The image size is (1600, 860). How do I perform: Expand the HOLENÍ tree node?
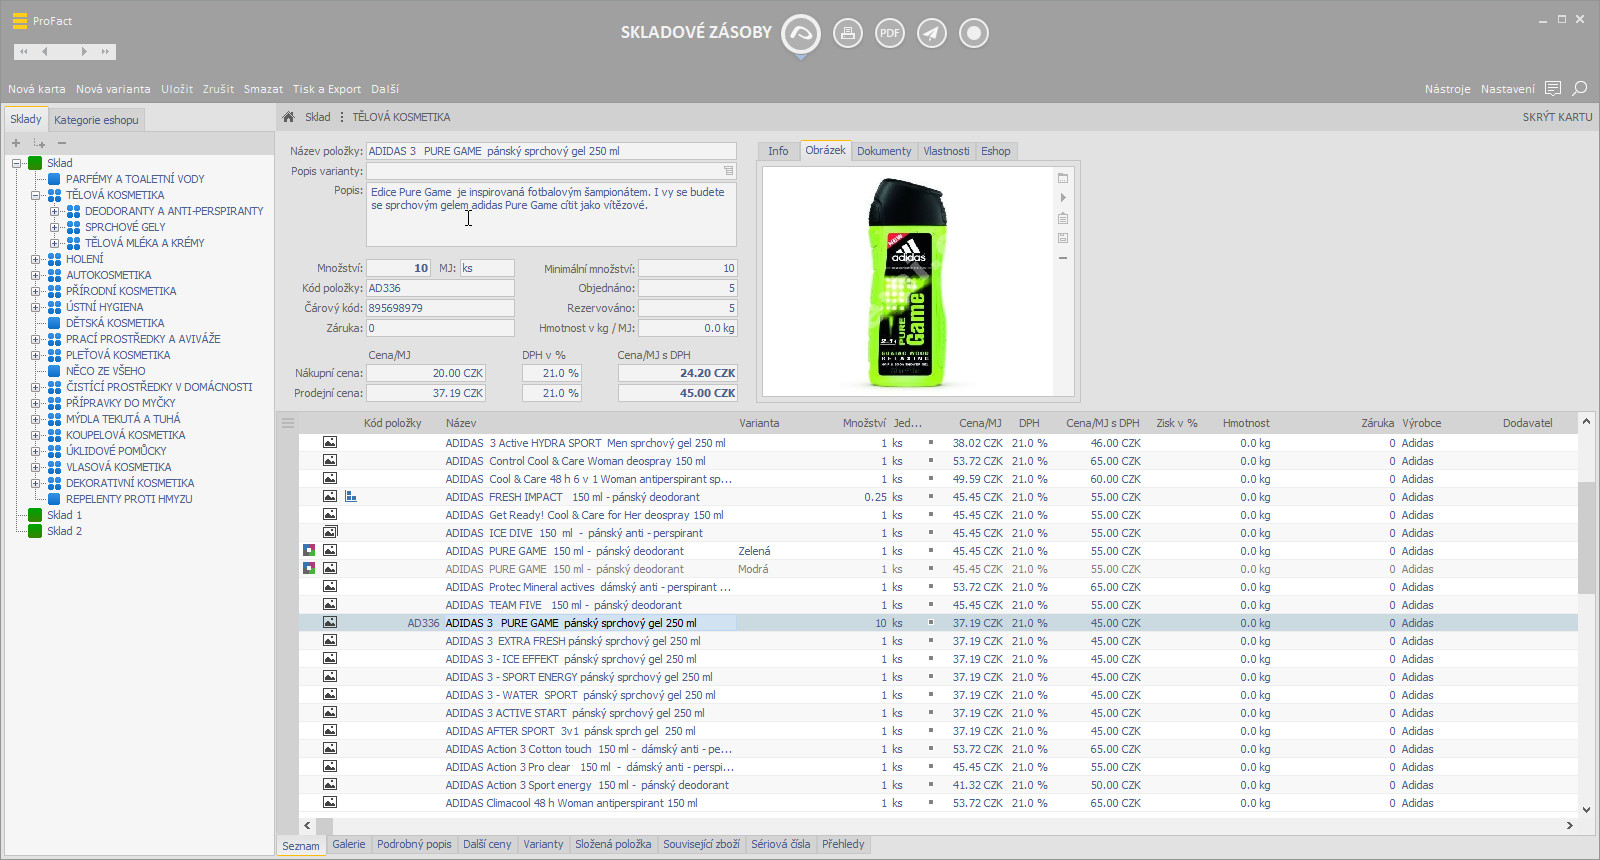[x=35, y=259]
